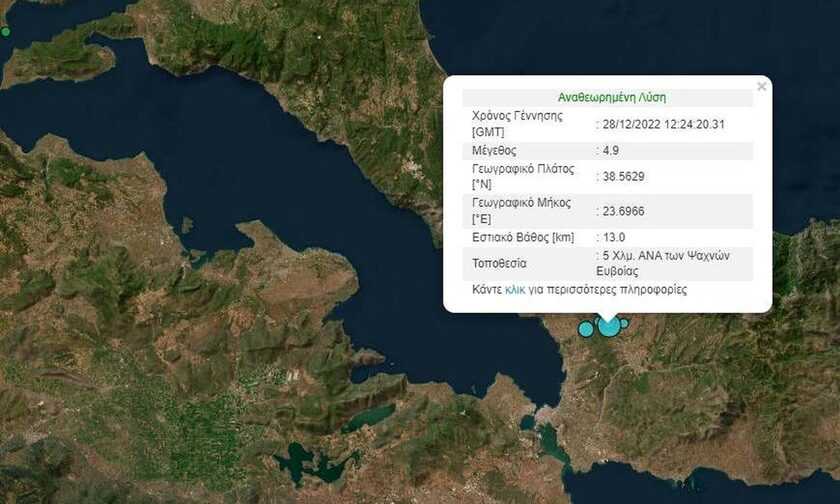Screen dimensions: 840x504
Task: Click the Γεωγραφικό Μήκος label
Action: point(521,203)
